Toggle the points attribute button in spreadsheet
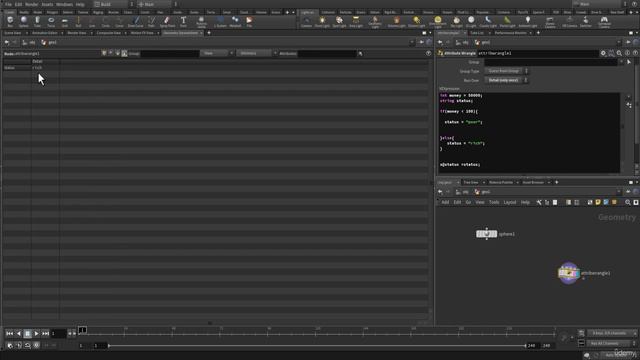The width and height of the screenshot is (640, 360). coord(104,53)
